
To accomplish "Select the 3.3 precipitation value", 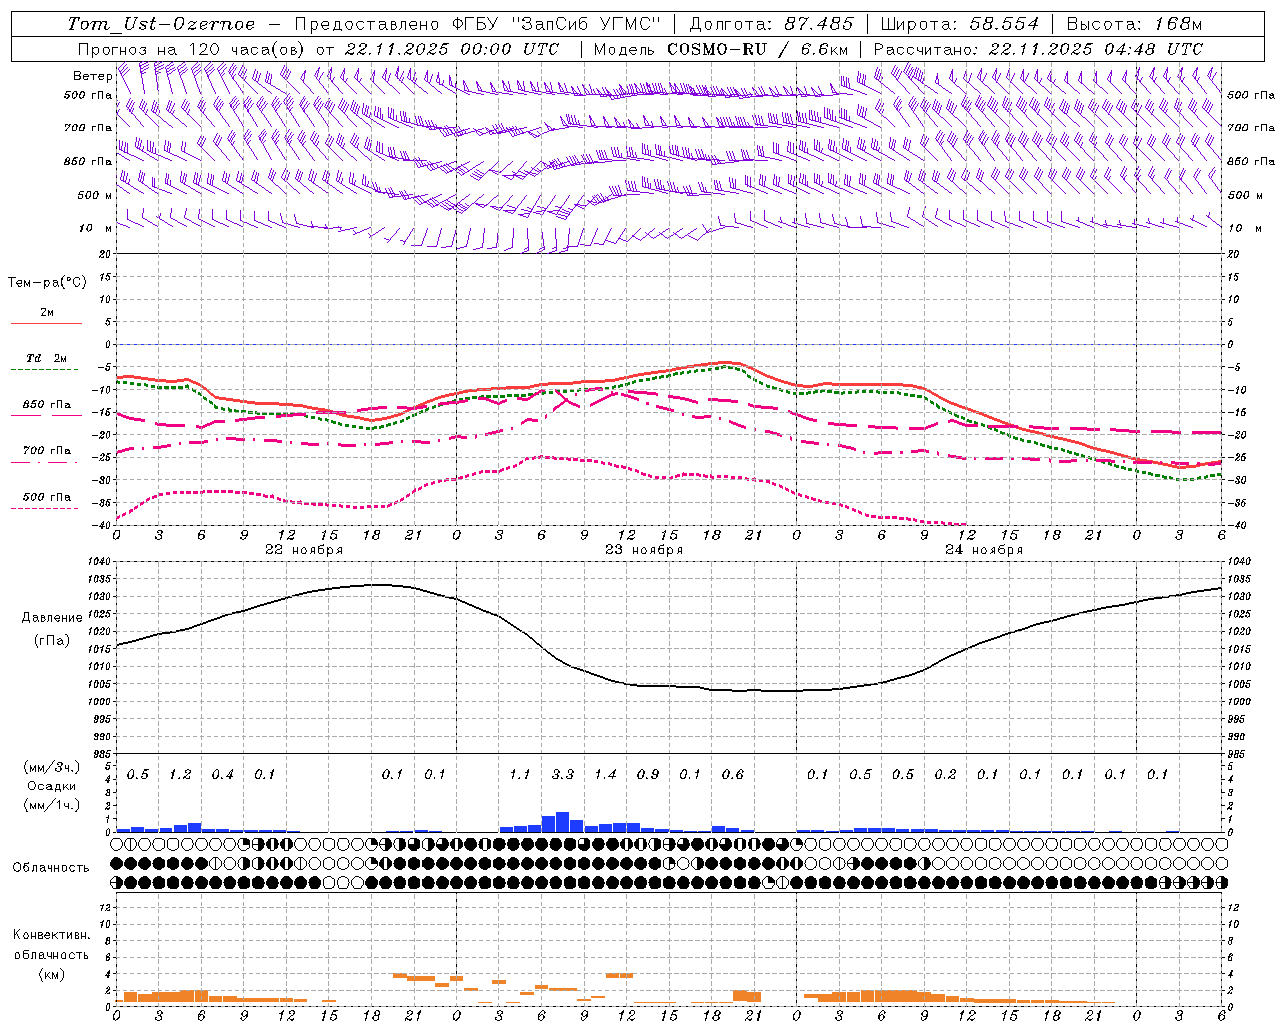I will click(x=563, y=774).
